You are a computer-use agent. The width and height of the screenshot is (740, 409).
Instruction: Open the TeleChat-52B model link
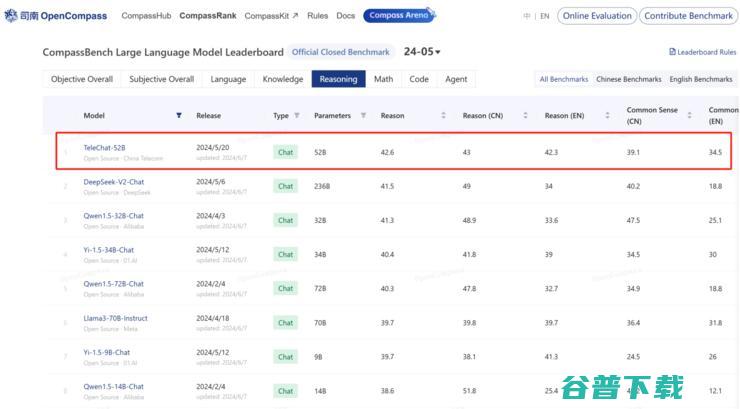[104, 148]
